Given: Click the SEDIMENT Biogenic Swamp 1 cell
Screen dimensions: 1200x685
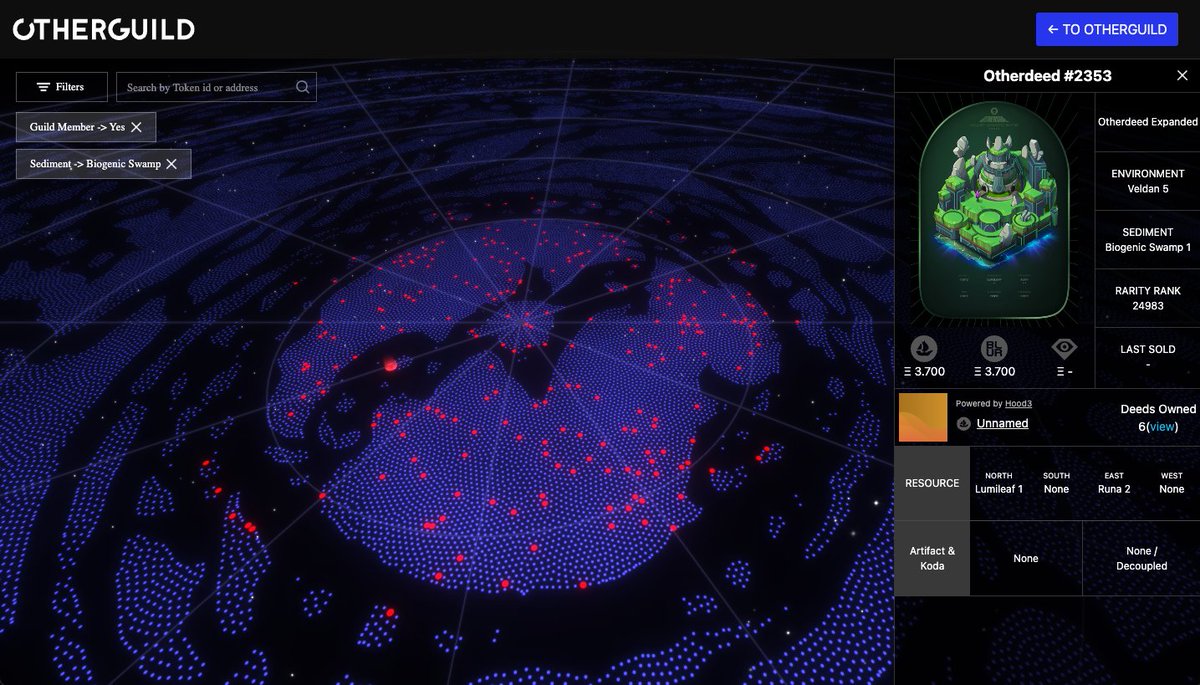Looking at the screenshot, I should 1148,240.
